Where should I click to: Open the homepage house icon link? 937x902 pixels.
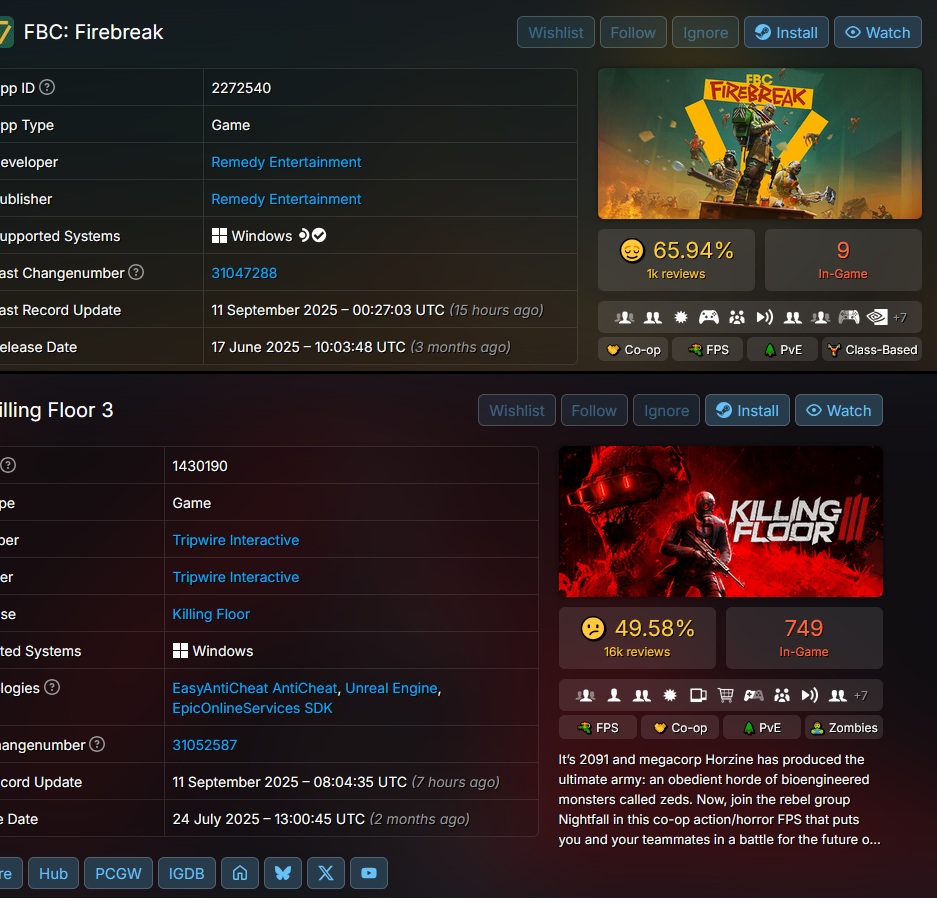coord(240,873)
